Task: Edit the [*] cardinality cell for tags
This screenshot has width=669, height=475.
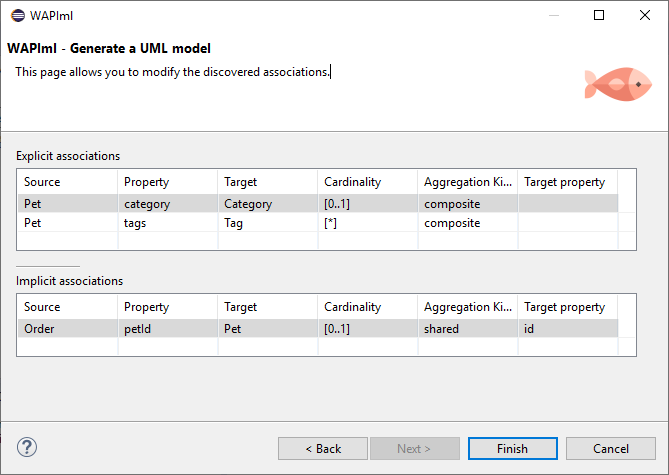Action: [x=367, y=223]
